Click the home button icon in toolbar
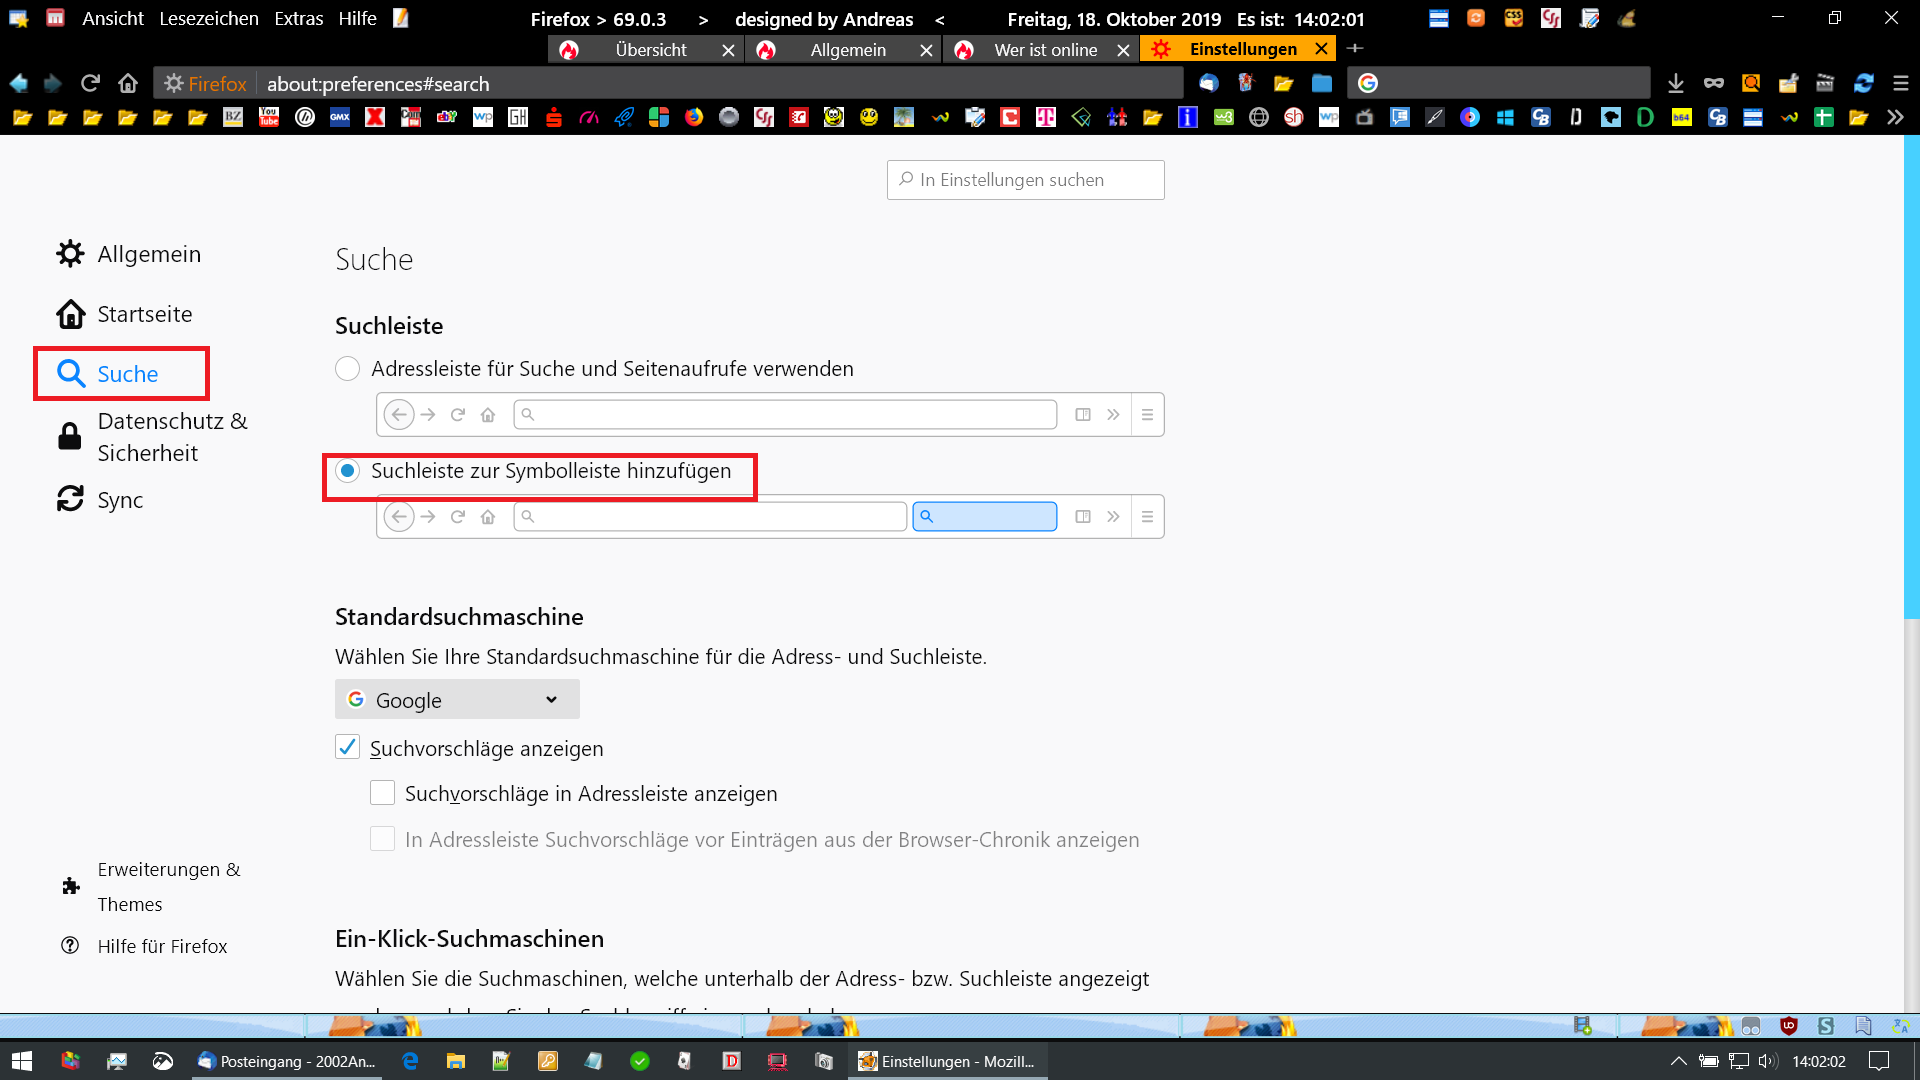 click(128, 83)
